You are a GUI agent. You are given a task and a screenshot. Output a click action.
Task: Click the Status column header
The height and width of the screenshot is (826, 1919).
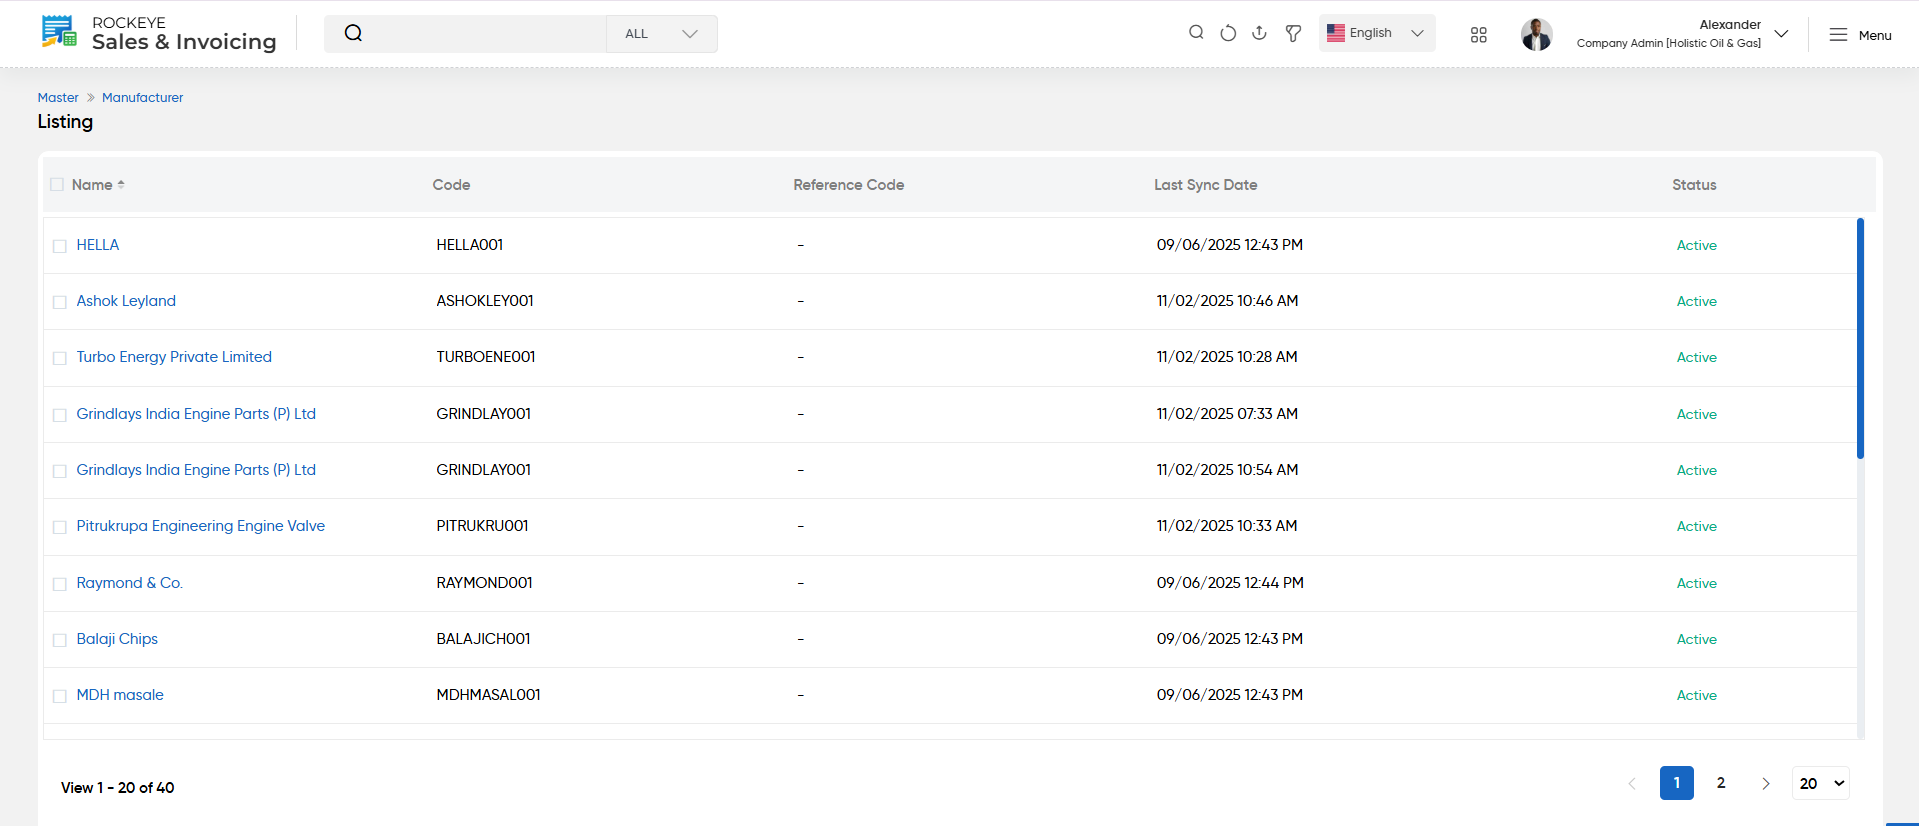(x=1694, y=185)
